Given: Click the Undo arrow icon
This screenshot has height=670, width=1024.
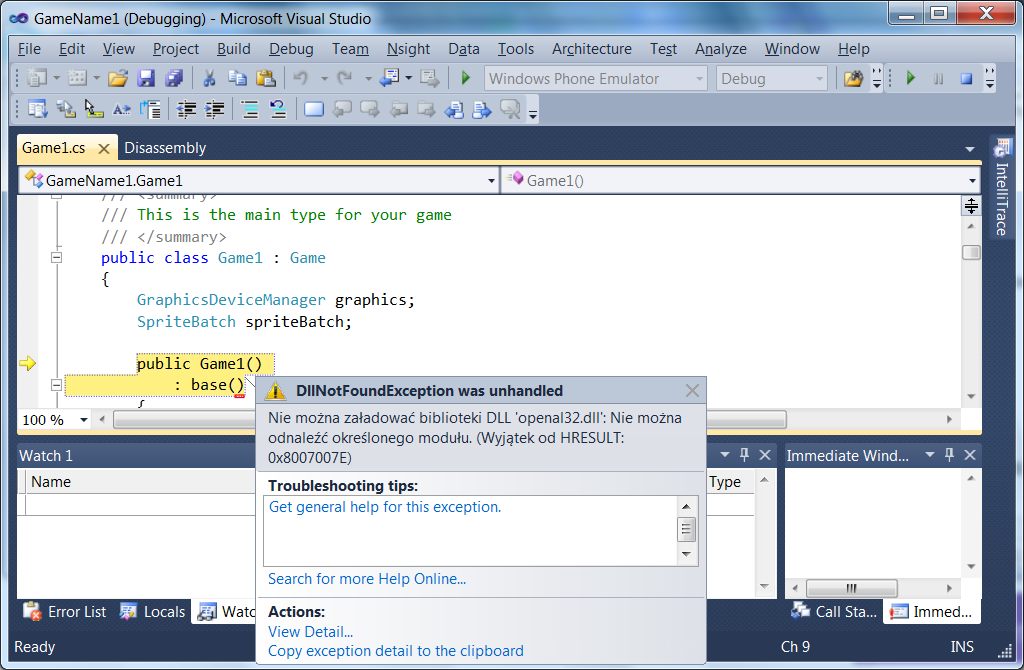Looking at the screenshot, I should point(300,78).
